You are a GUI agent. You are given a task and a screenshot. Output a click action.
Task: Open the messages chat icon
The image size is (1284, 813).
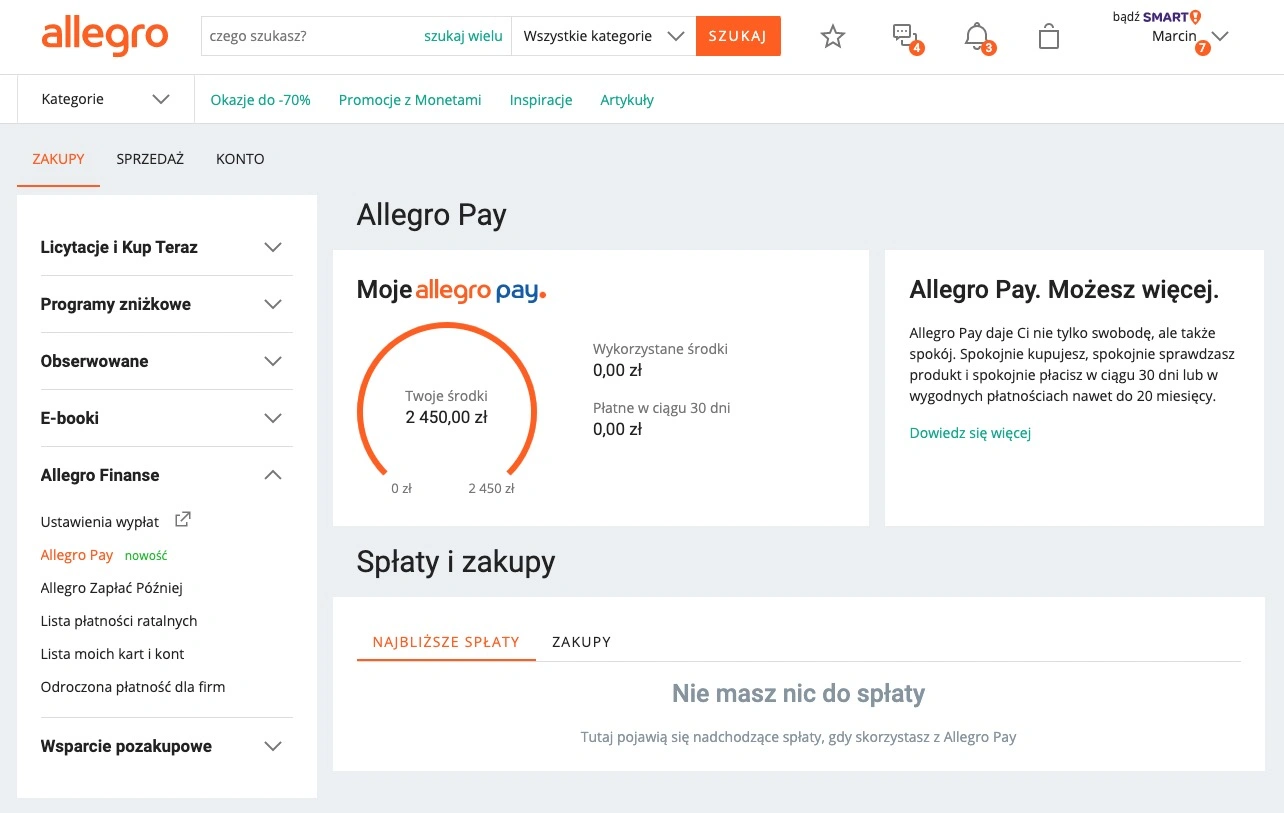pos(906,37)
